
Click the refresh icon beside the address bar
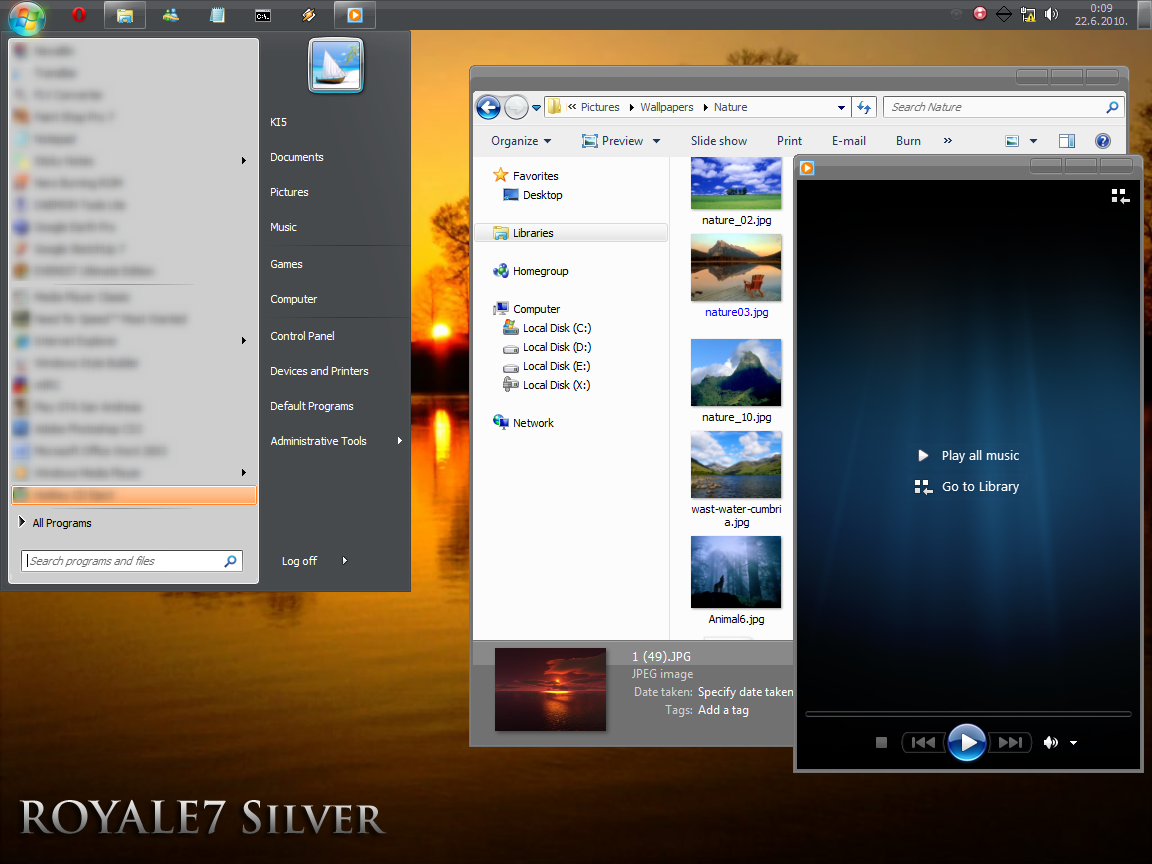pyautogui.click(x=862, y=107)
